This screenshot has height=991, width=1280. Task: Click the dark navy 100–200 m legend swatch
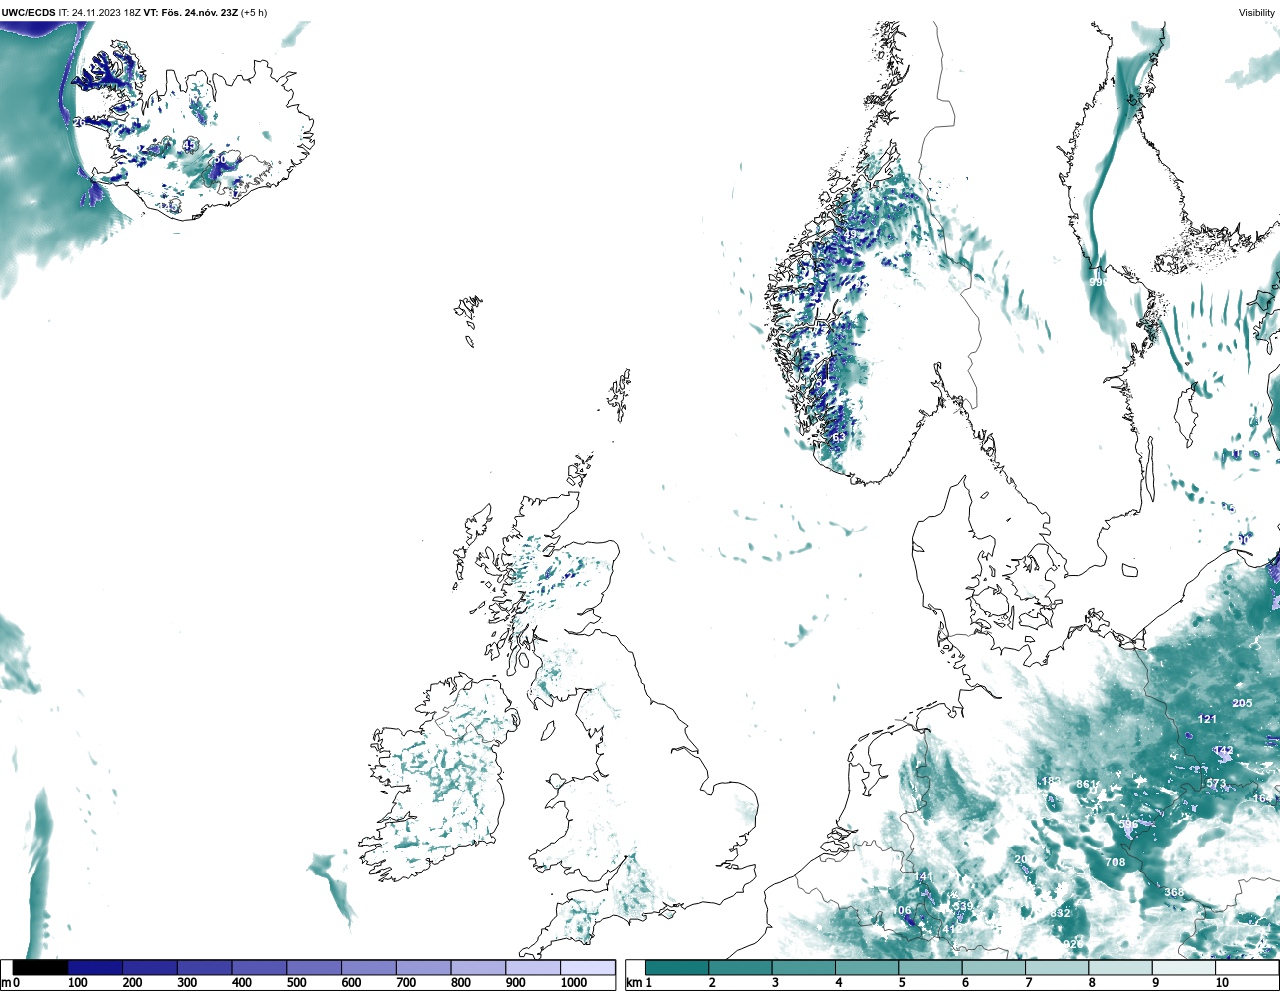pos(95,967)
